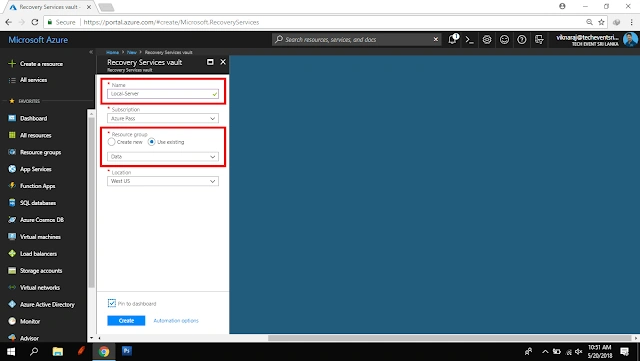Launch Cloud Shell from top bar
Image resolution: width=640 pixels, height=361 pixels.
[x=470, y=40]
